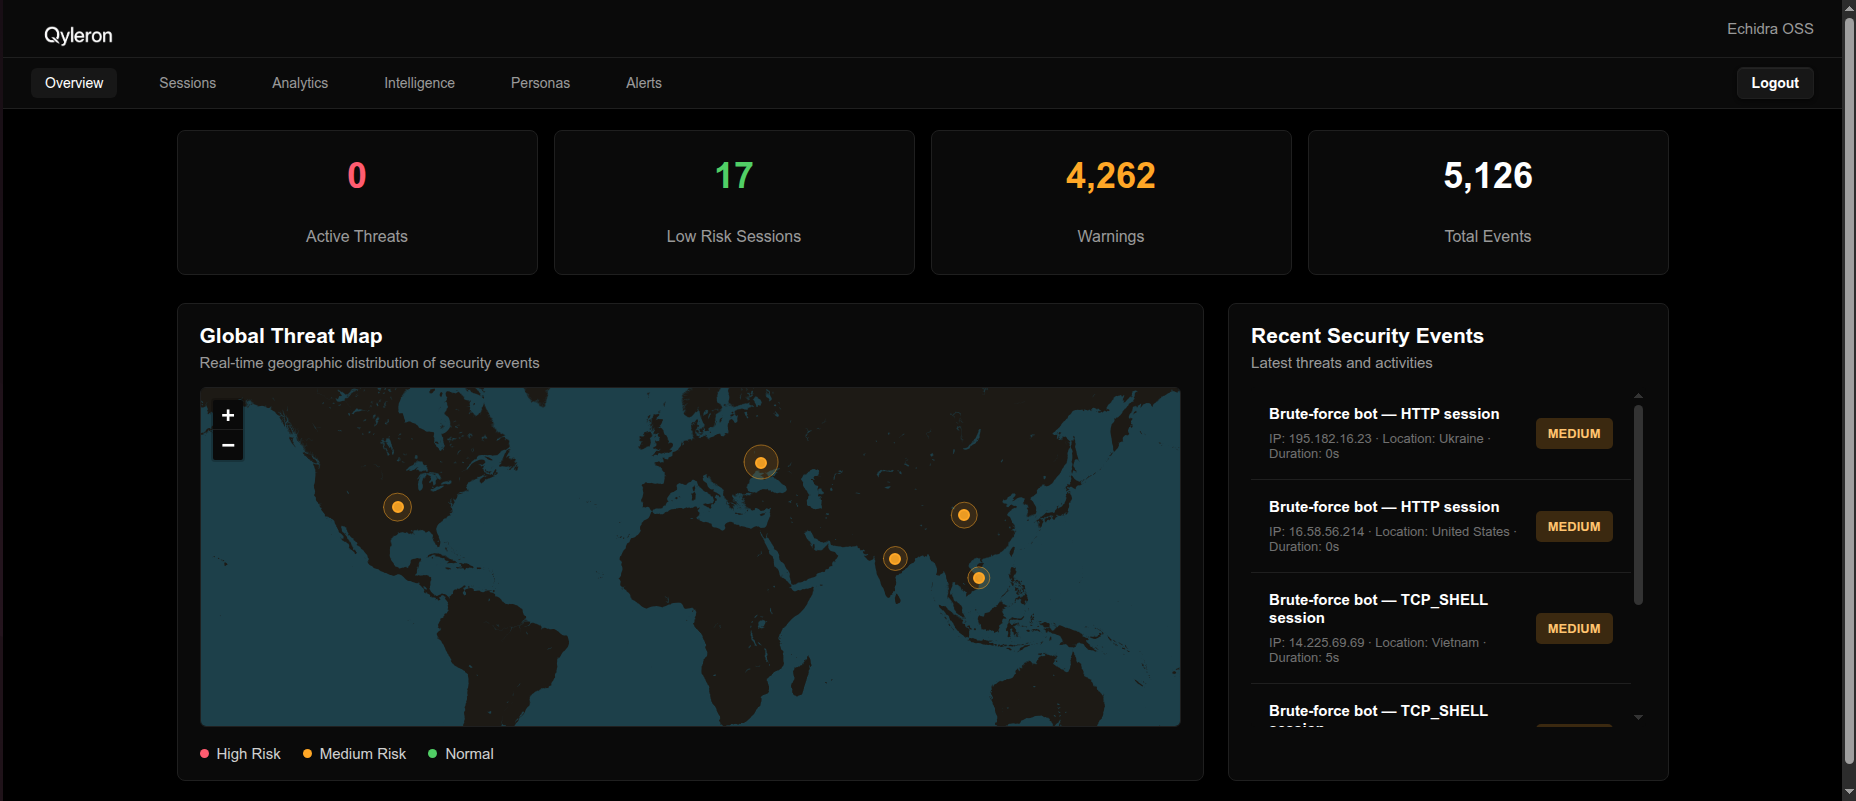Open the Overview tab
Image resolution: width=1856 pixels, height=801 pixels.
coord(74,83)
